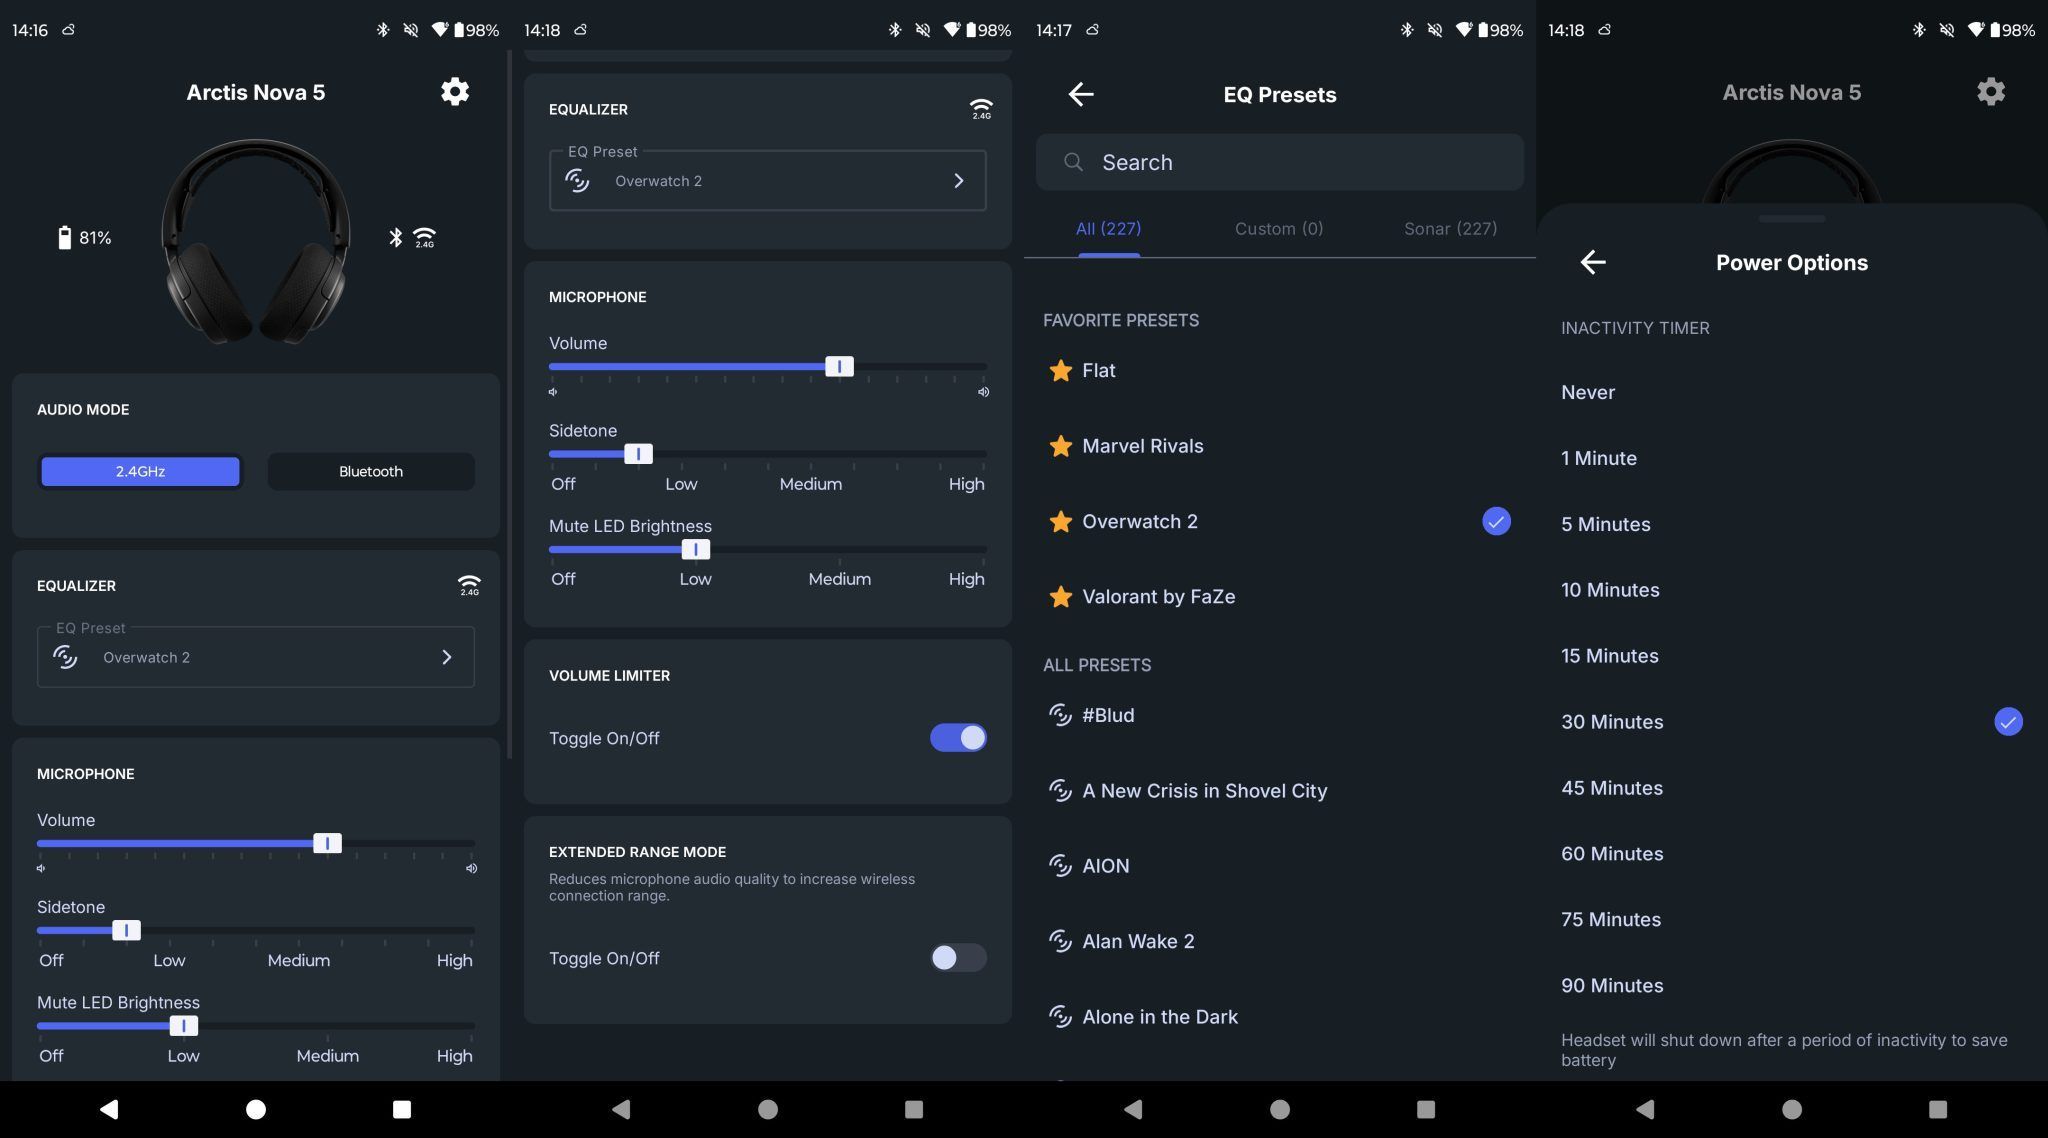Click the star next to Valorant by FaZe

click(1060, 597)
